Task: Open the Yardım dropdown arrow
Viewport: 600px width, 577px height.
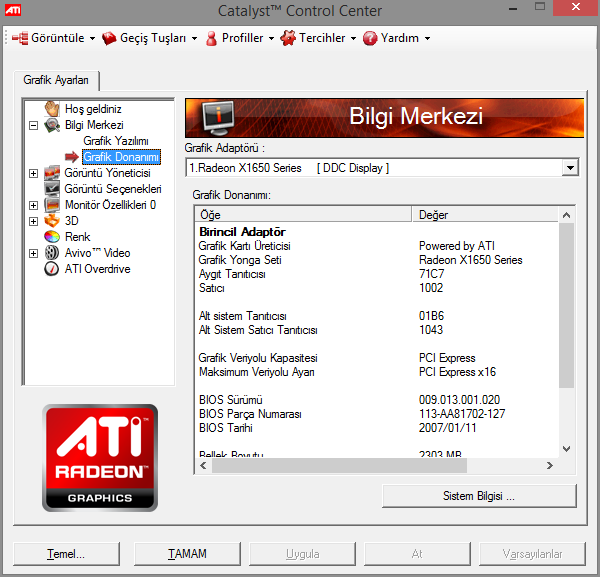Action: click(427, 38)
